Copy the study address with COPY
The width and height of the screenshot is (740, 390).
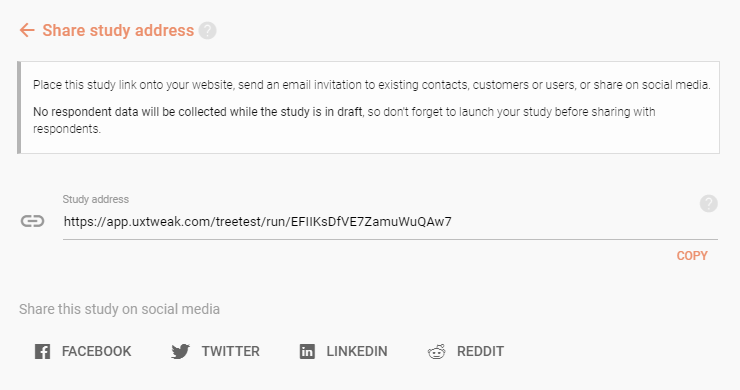[x=692, y=256]
